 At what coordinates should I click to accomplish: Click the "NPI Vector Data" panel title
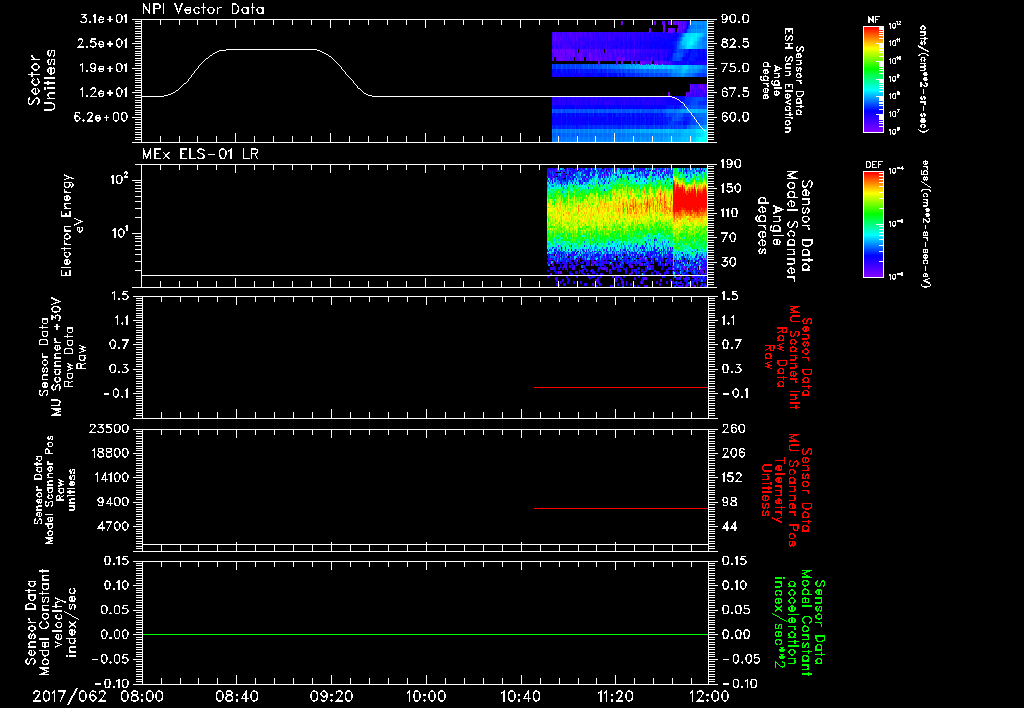tap(203, 9)
